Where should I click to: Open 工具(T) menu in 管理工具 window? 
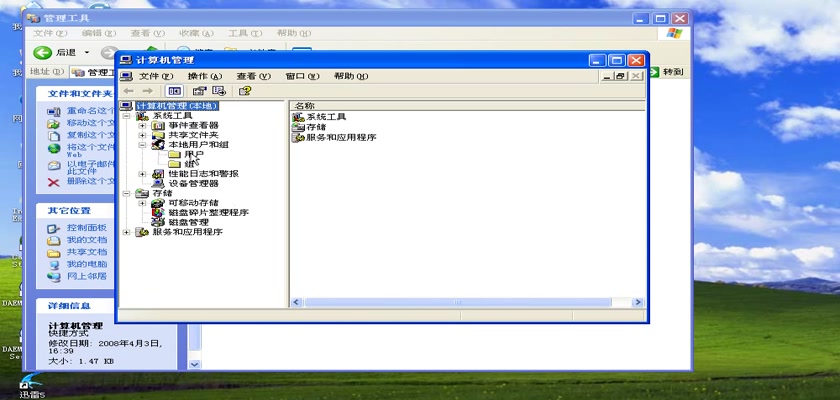(x=245, y=33)
